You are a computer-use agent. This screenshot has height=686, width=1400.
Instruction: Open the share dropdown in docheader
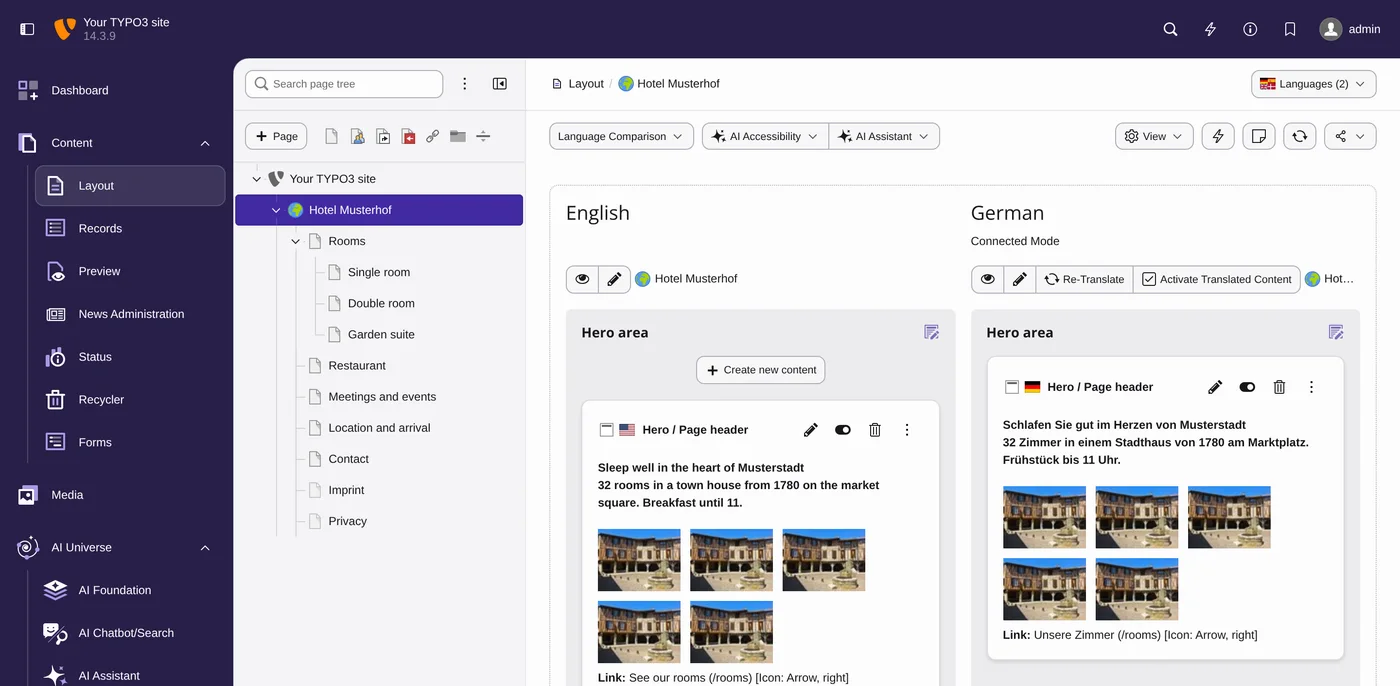[x=1350, y=136]
